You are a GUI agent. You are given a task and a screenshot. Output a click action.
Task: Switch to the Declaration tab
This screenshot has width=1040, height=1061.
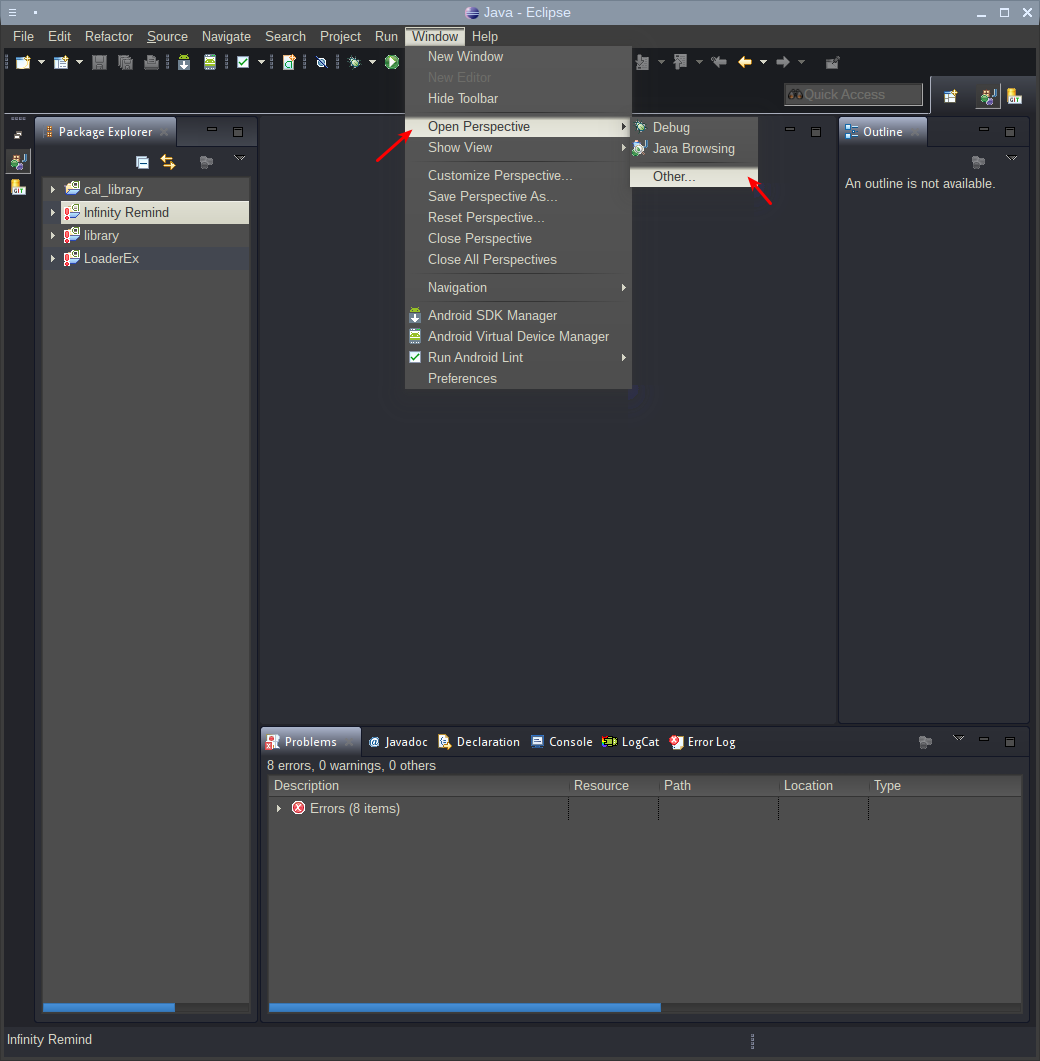pyautogui.click(x=479, y=742)
